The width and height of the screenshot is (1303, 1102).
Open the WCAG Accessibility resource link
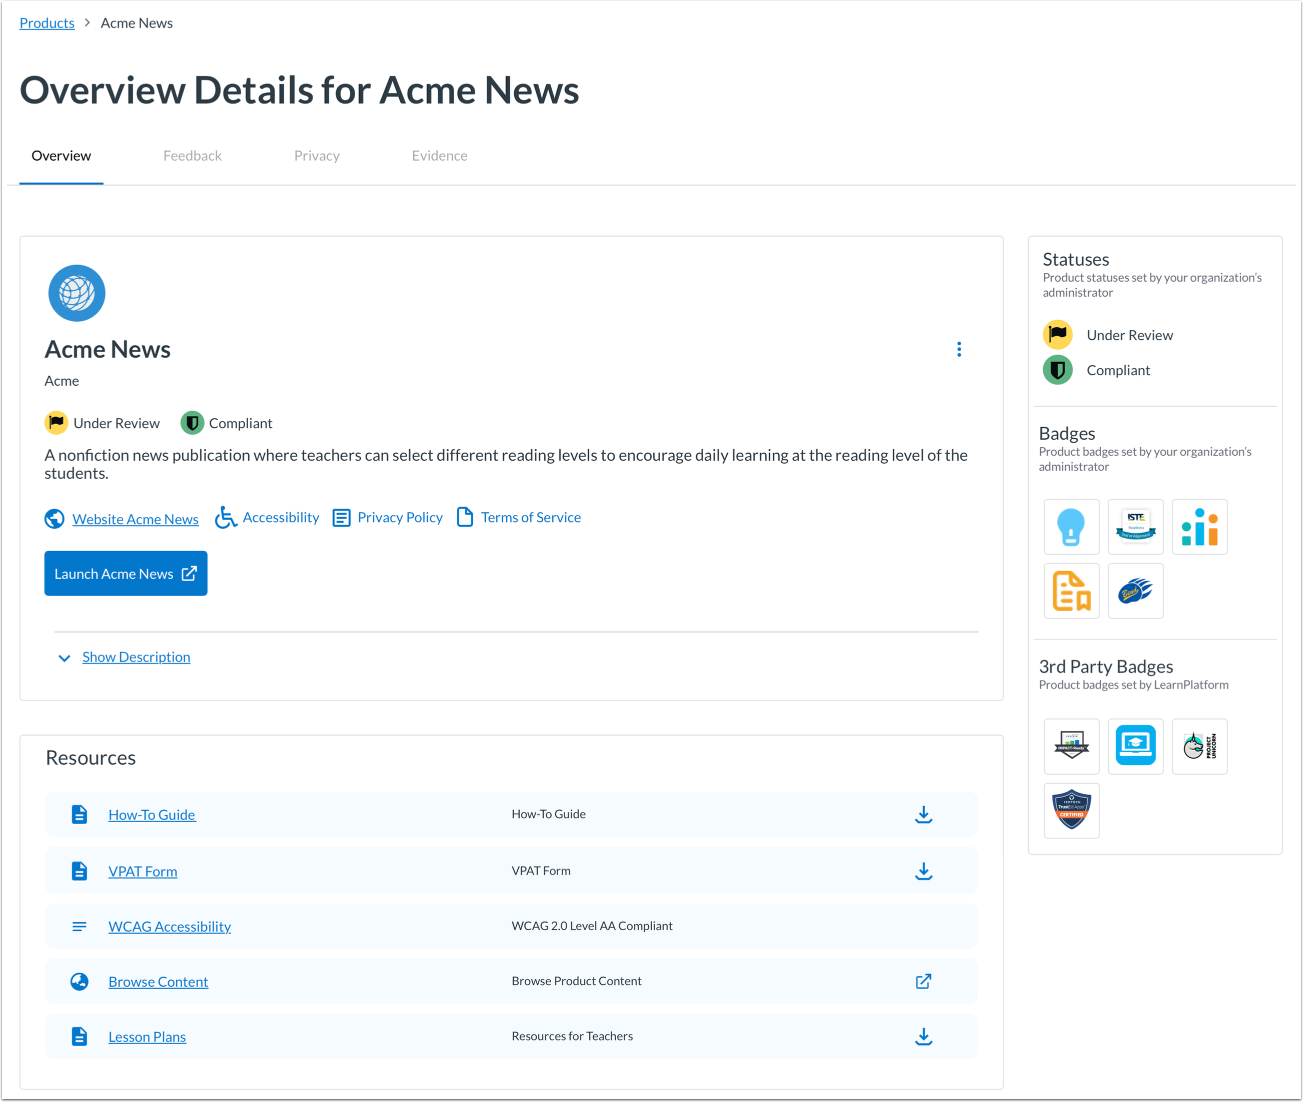point(169,926)
